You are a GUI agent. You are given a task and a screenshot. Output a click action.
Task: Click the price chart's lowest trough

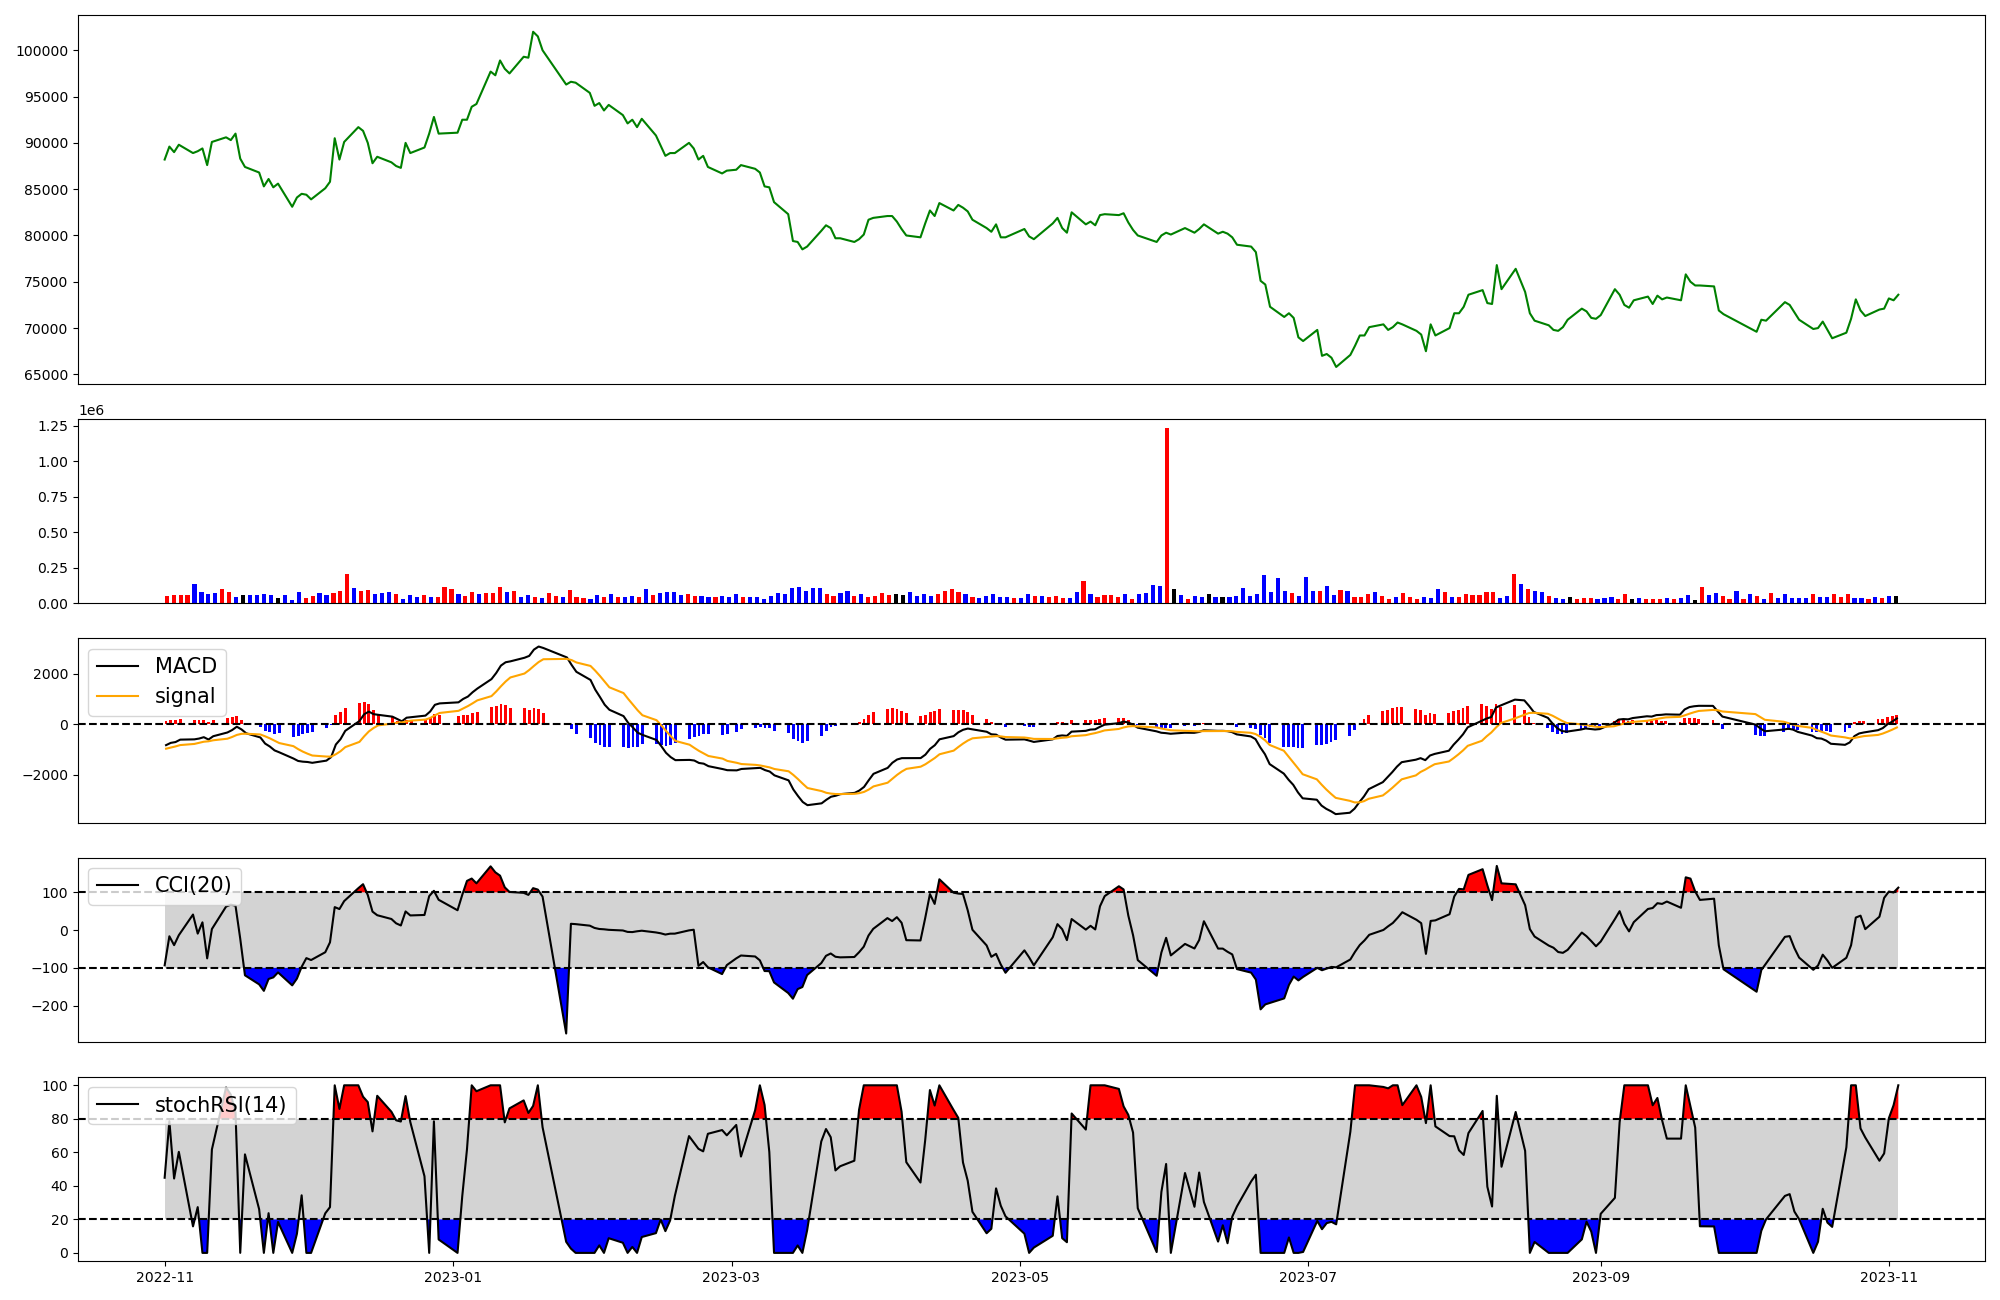(x=1336, y=366)
